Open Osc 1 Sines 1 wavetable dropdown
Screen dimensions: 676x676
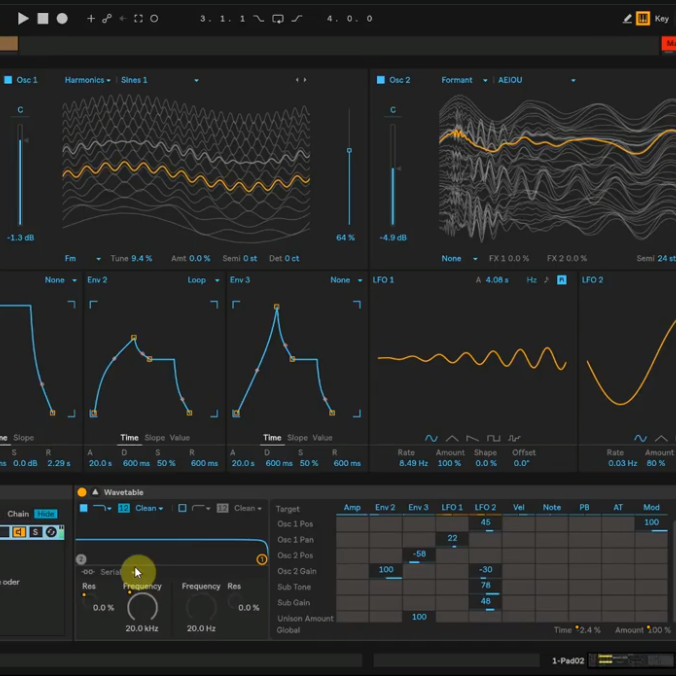160,80
